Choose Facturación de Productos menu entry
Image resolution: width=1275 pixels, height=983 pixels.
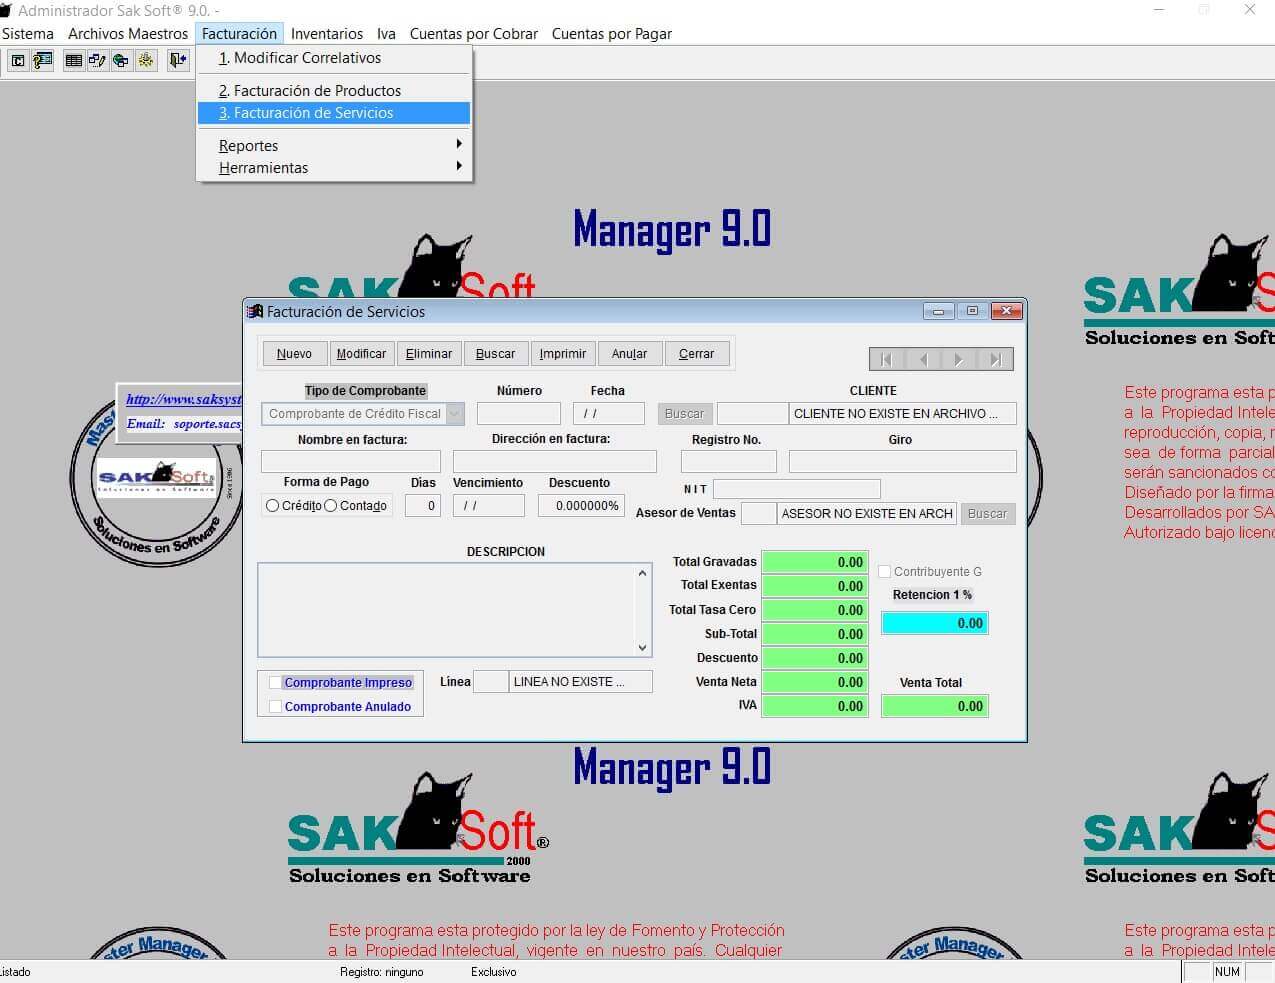pos(334,90)
